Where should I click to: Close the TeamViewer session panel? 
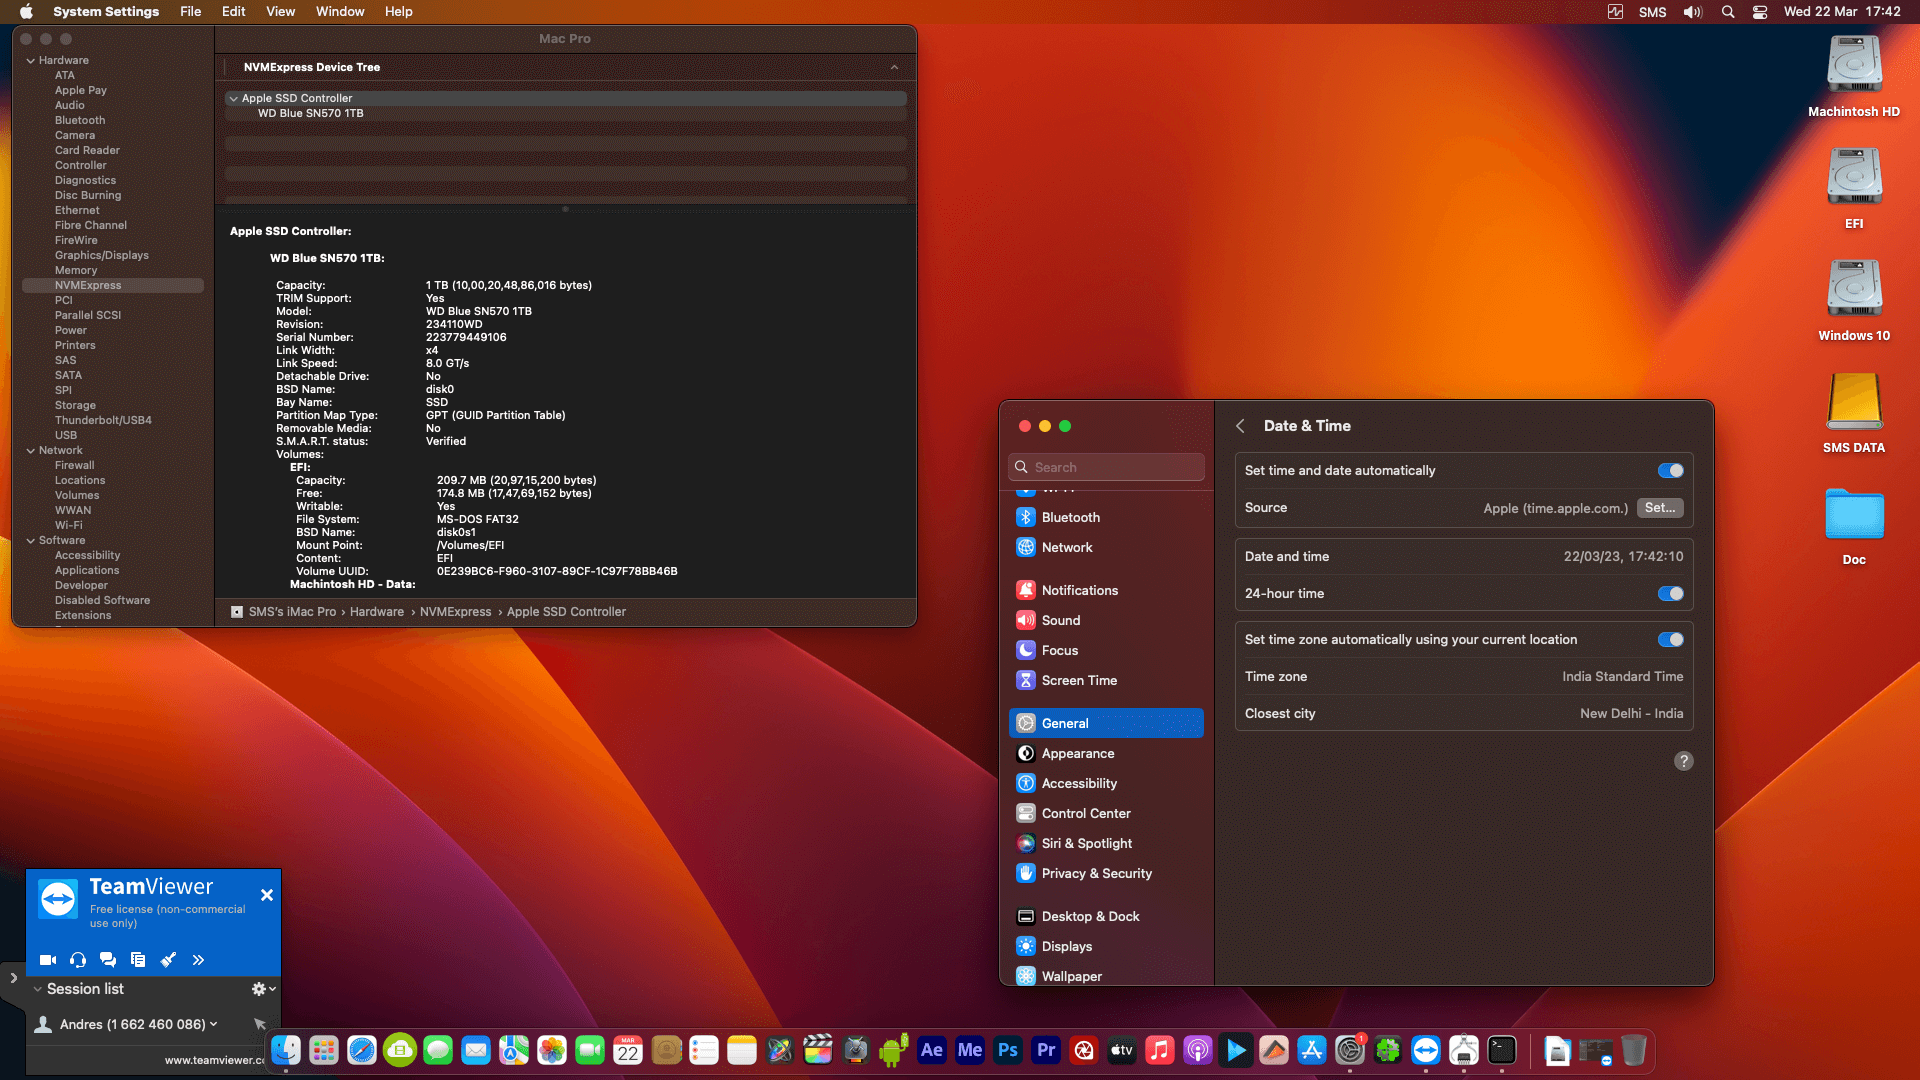point(267,895)
